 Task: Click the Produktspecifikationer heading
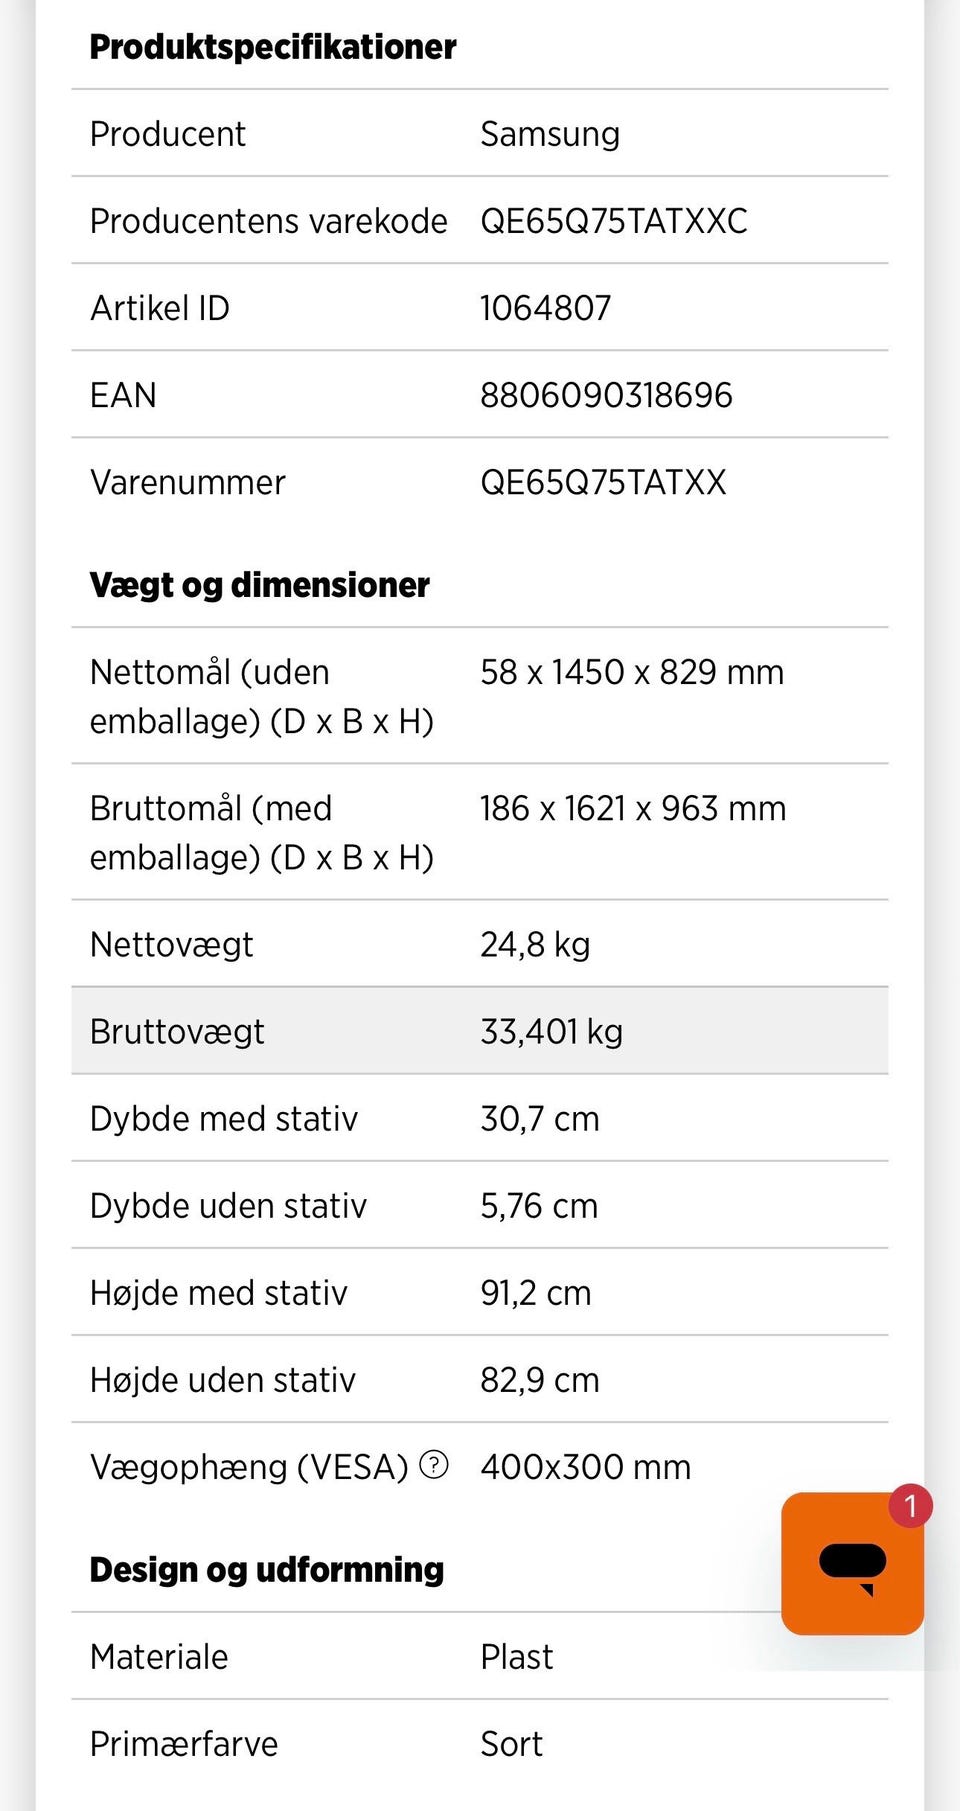273,47
